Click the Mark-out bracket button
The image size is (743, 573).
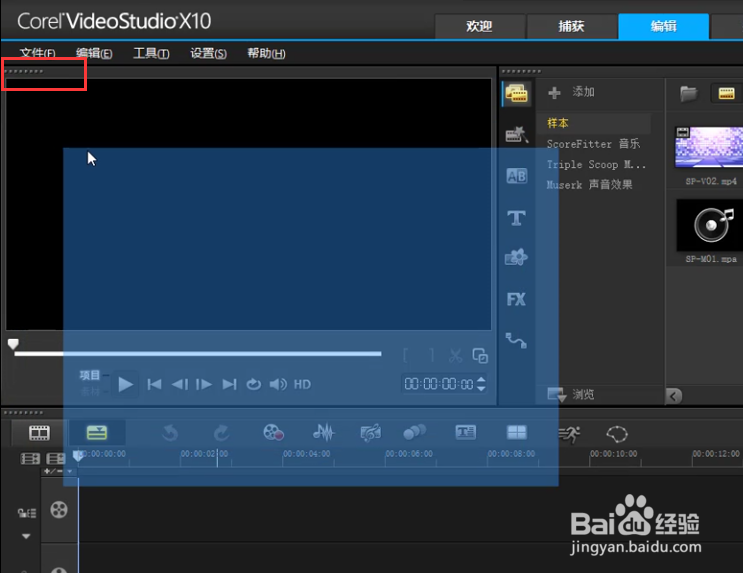(432, 355)
